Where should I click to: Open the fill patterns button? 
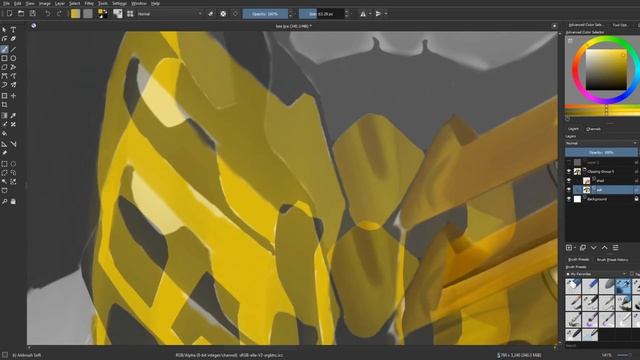[x=88, y=13]
